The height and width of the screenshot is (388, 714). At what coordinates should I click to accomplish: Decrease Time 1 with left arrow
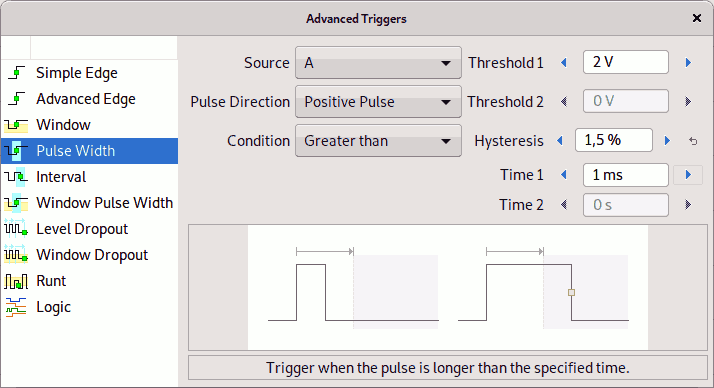(x=564, y=175)
